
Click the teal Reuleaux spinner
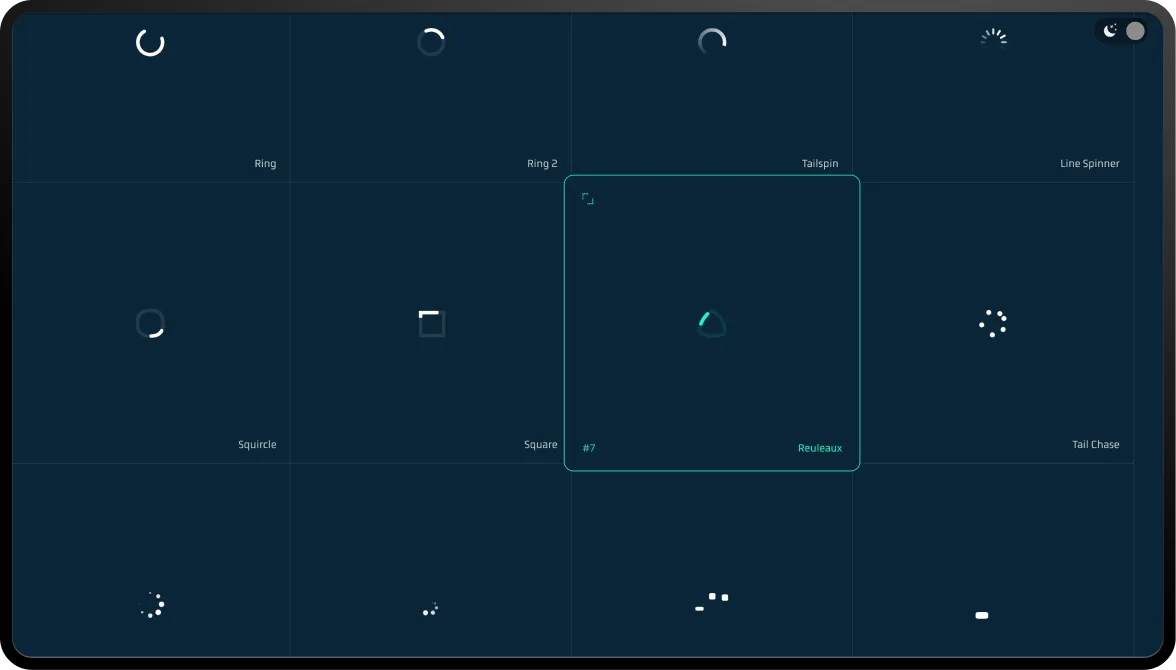[x=712, y=324]
